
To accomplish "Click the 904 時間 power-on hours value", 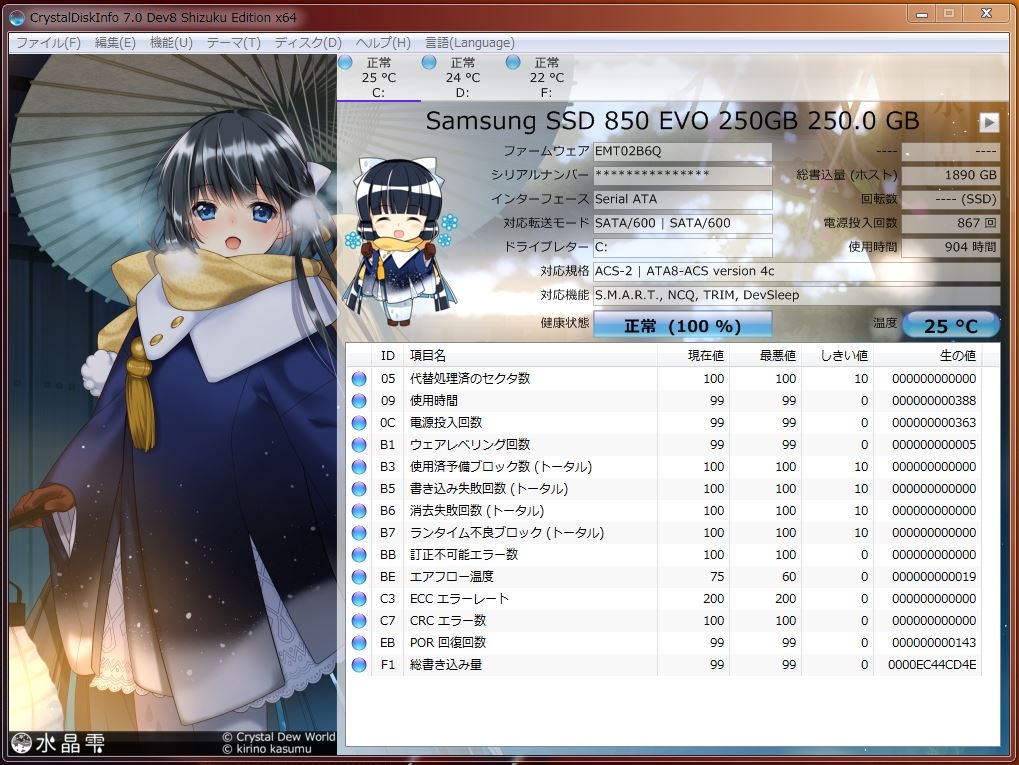I will click(x=950, y=247).
